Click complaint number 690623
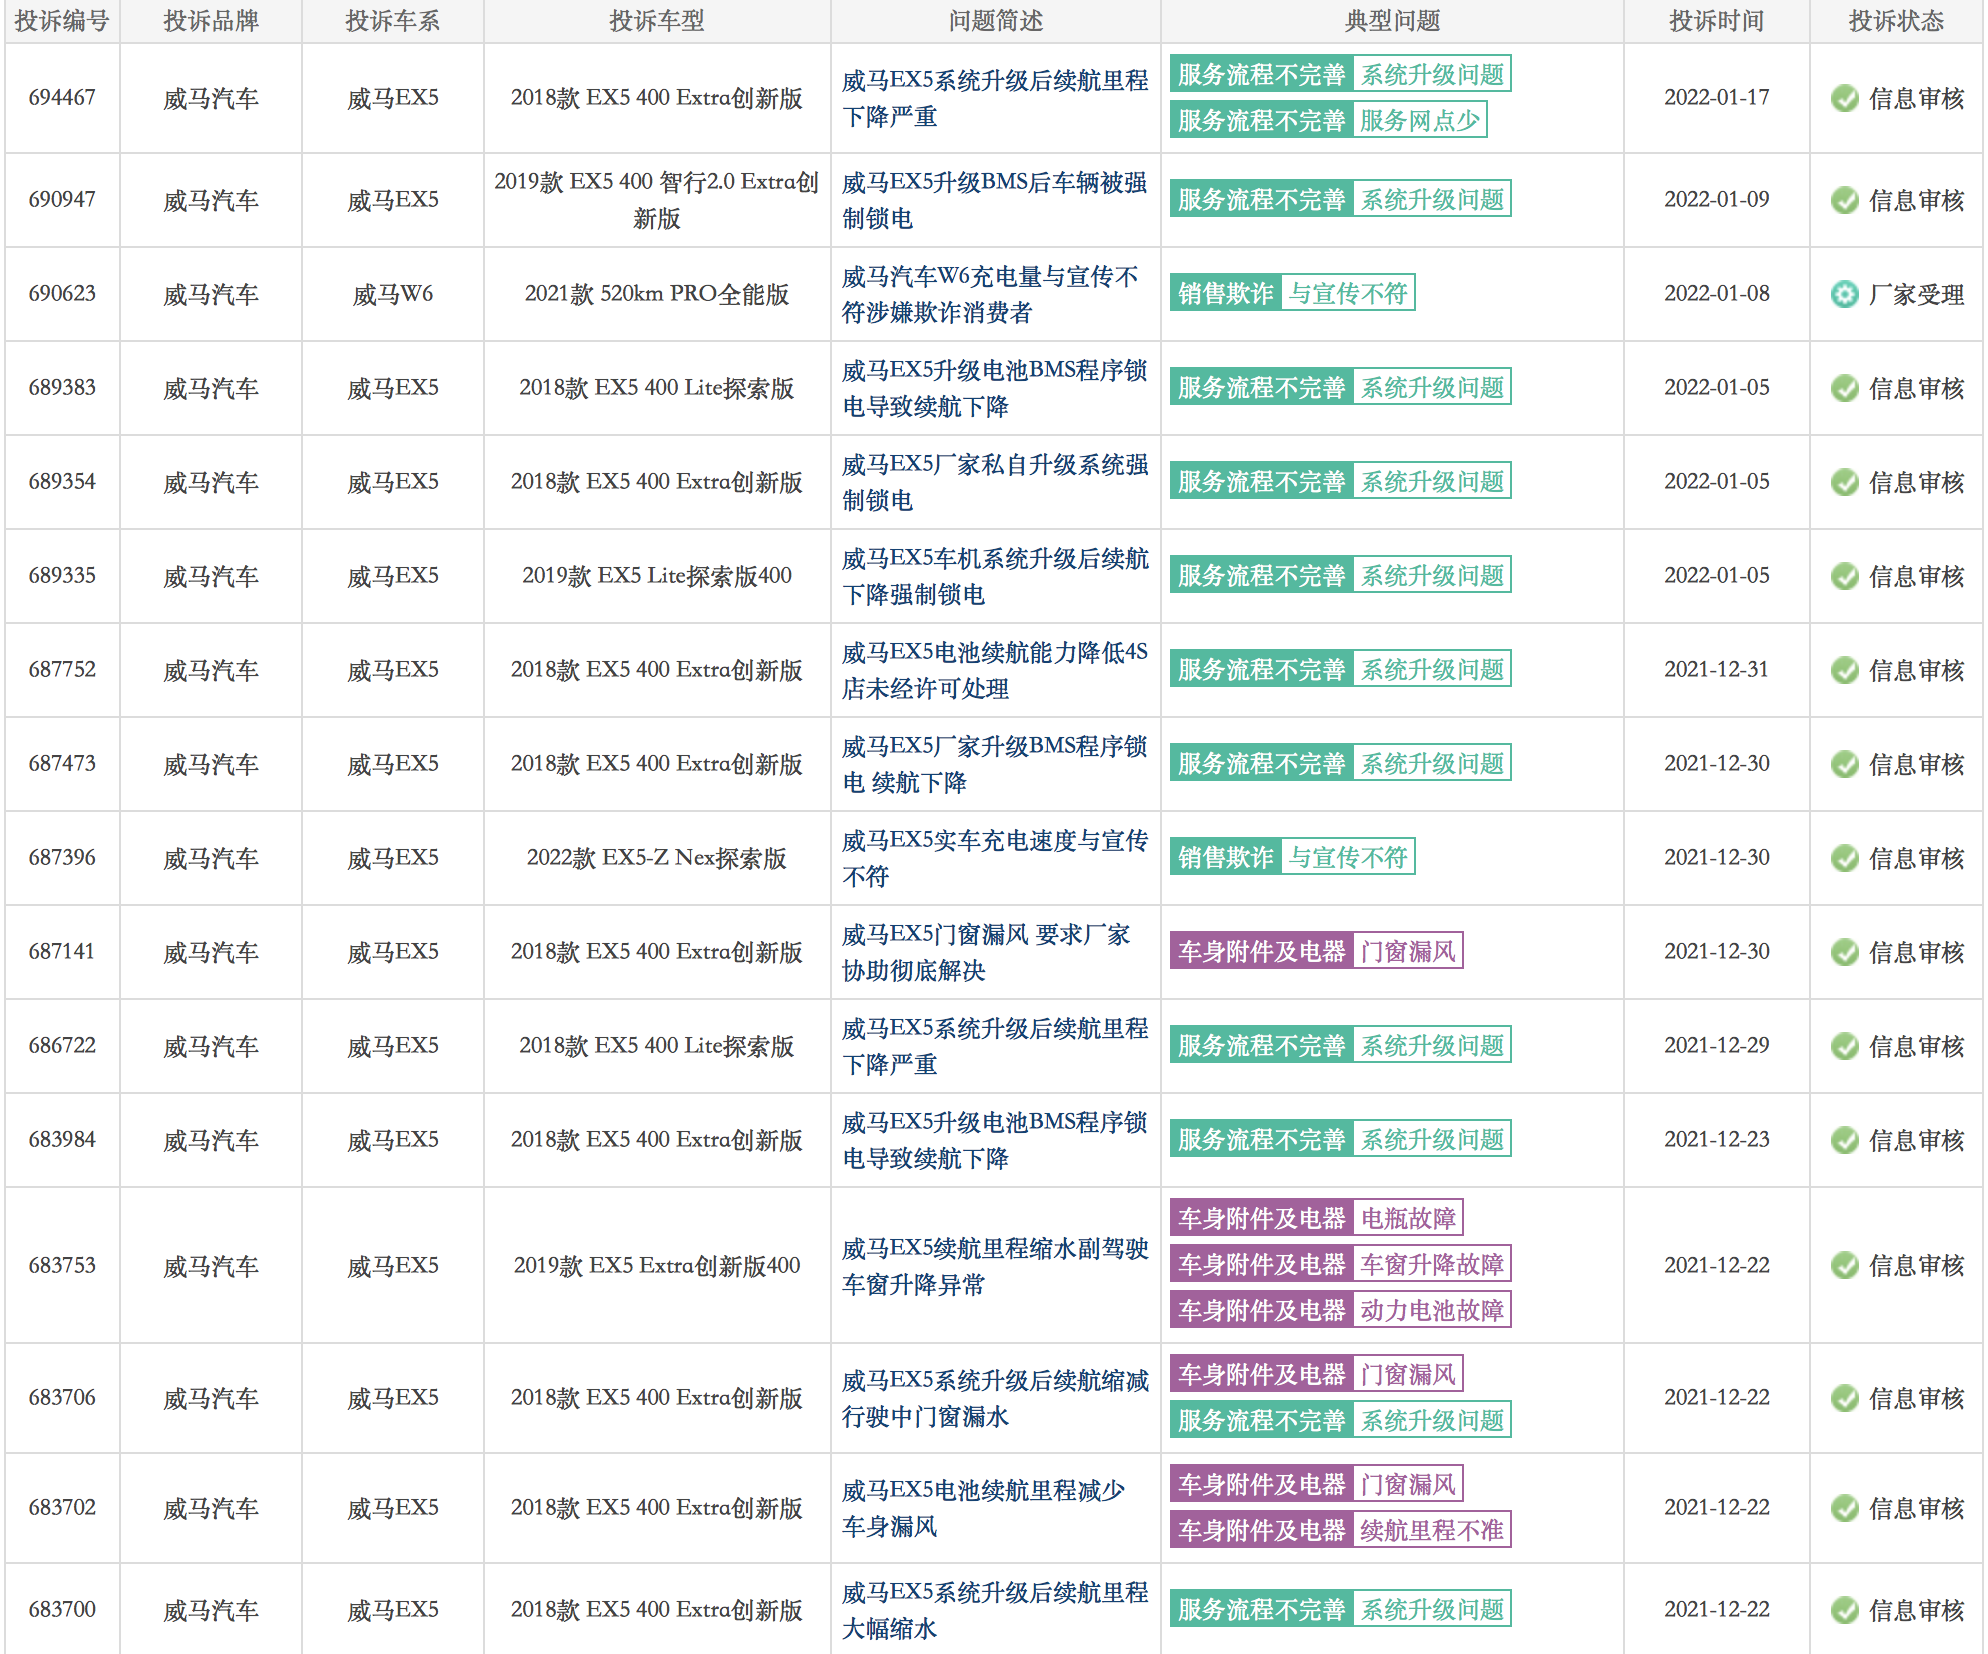The image size is (1988, 1654). click(x=62, y=294)
